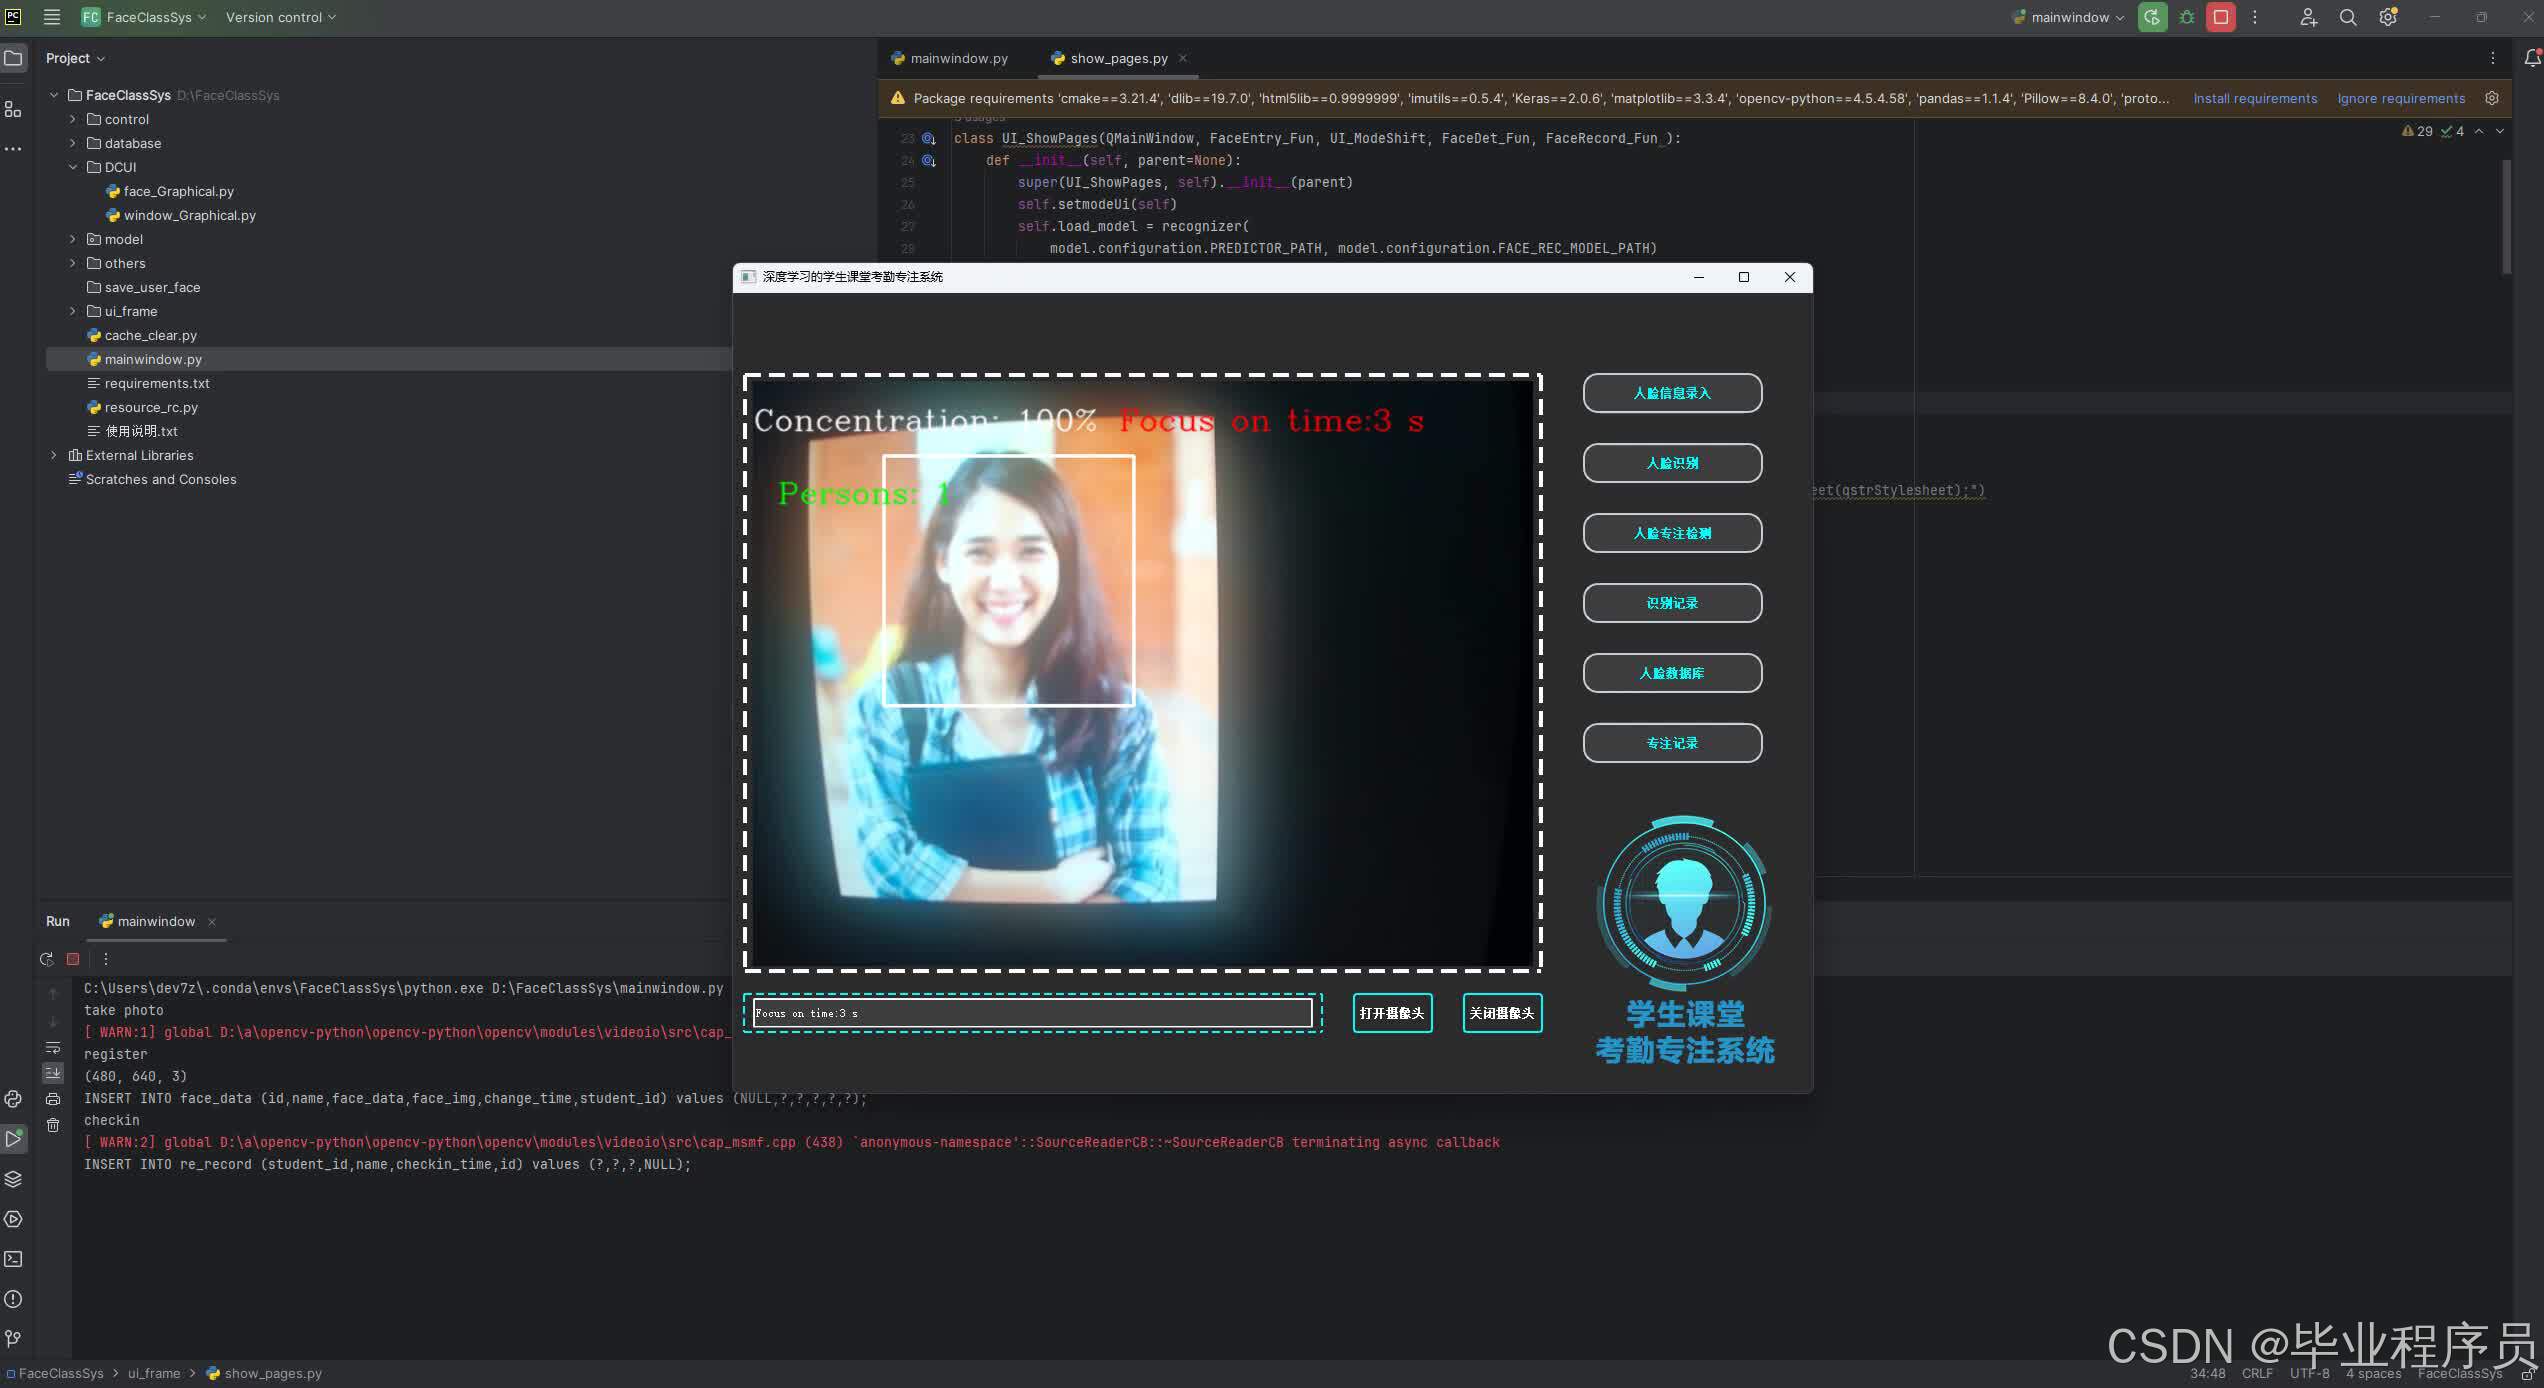Click the 专注记录 button

pos(1672,743)
